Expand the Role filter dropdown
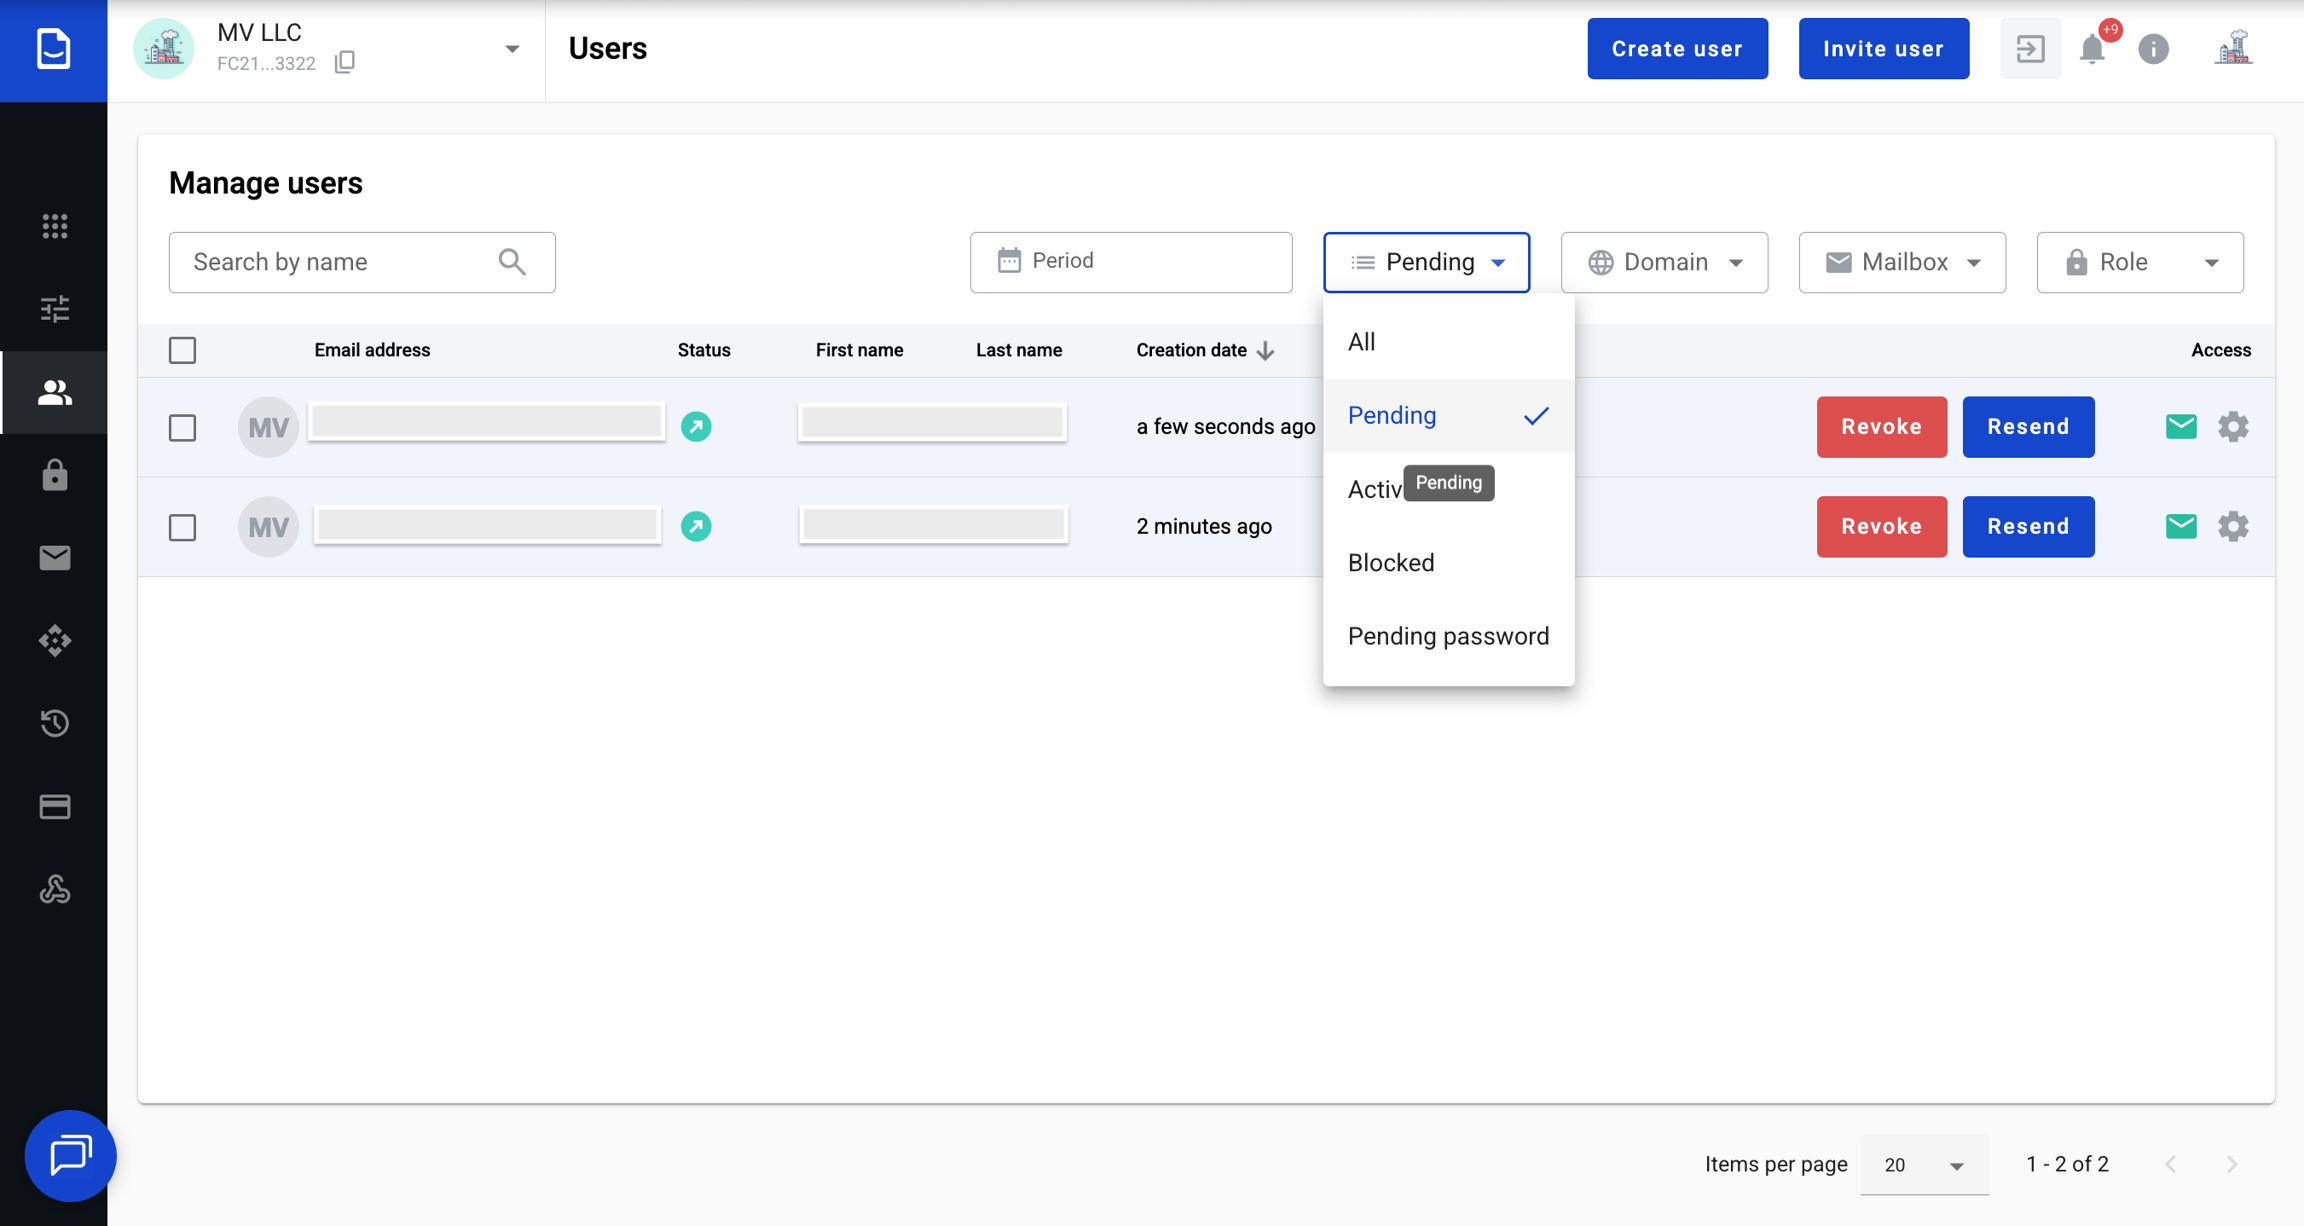This screenshot has width=2304, height=1226. tap(2140, 262)
